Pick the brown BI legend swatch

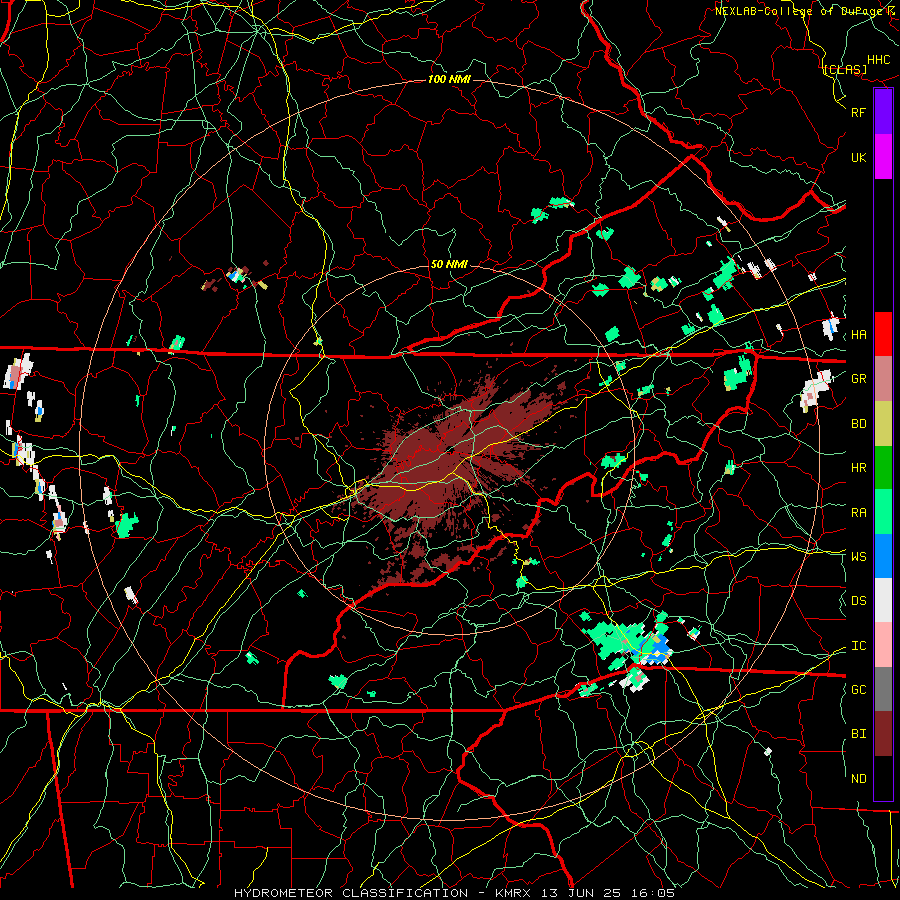(x=883, y=734)
